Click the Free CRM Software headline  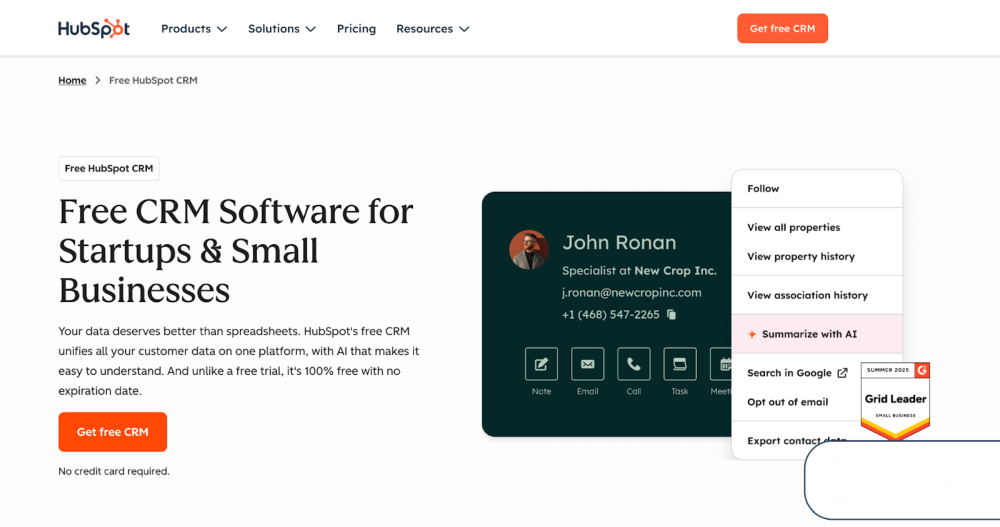[x=236, y=251]
